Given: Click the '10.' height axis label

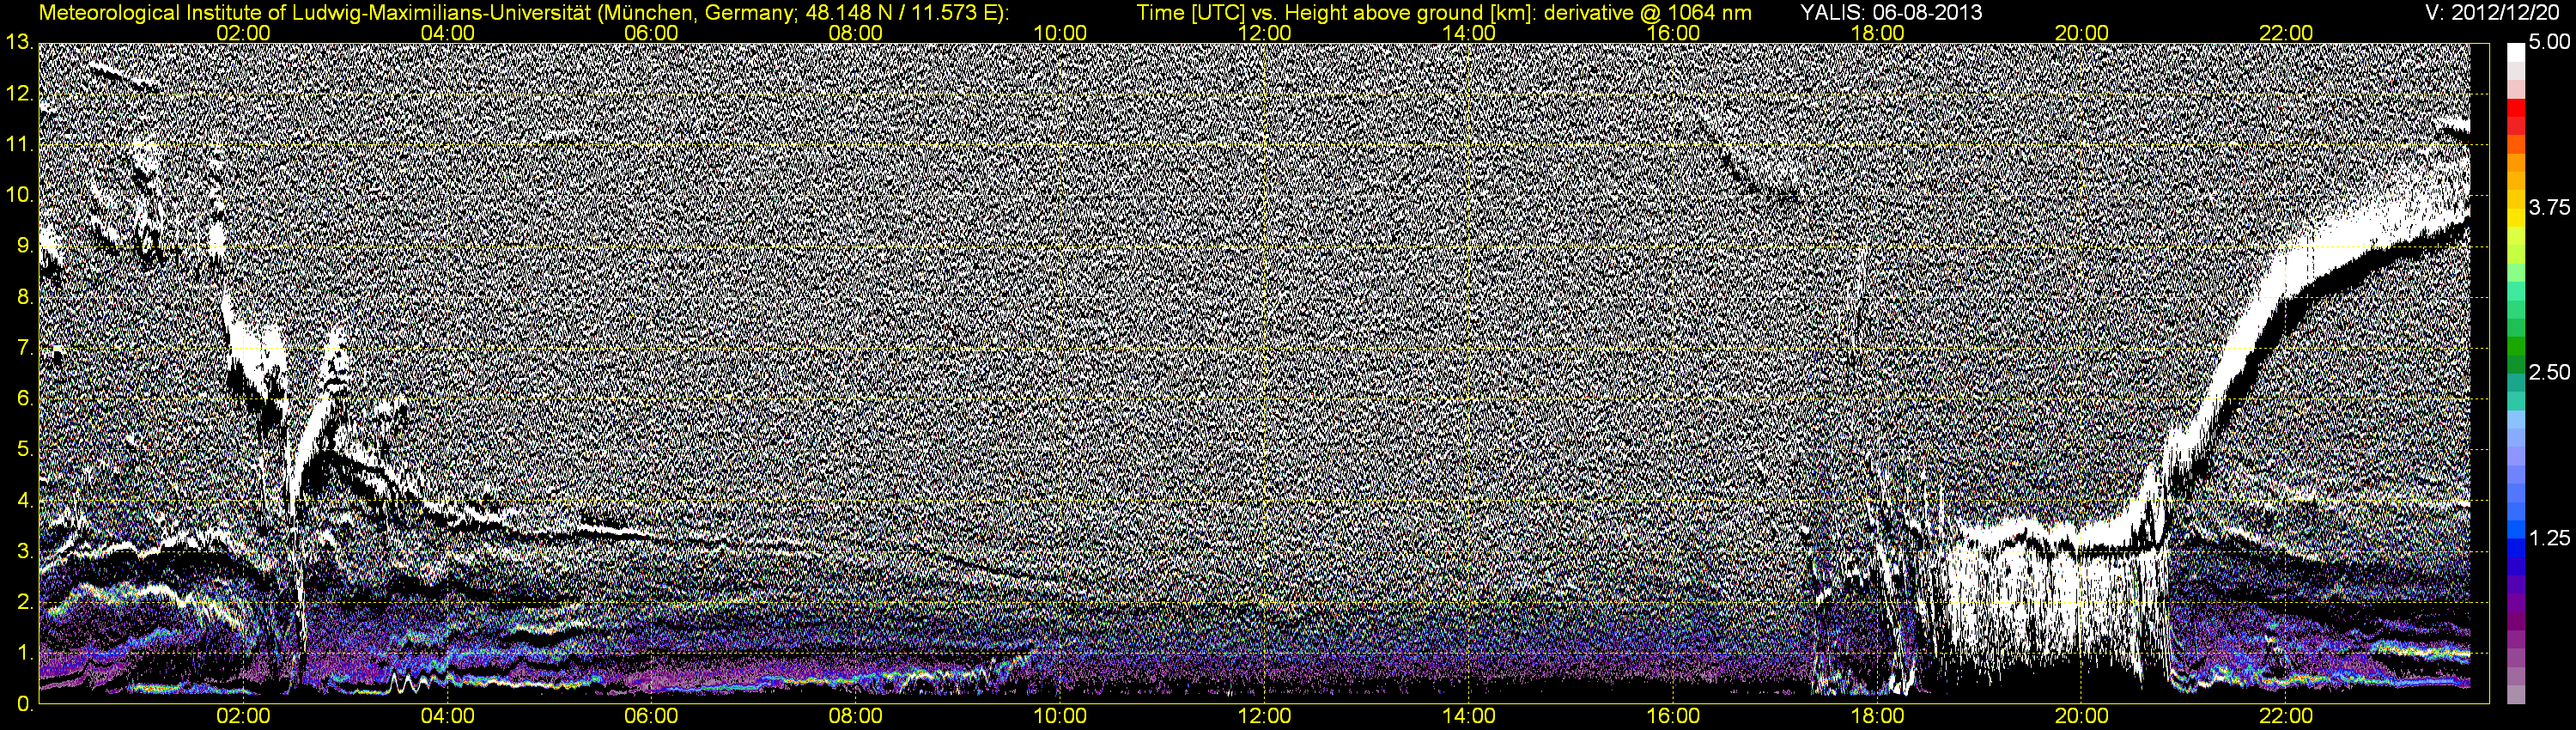Looking at the screenshot, I should pos(18,196).
